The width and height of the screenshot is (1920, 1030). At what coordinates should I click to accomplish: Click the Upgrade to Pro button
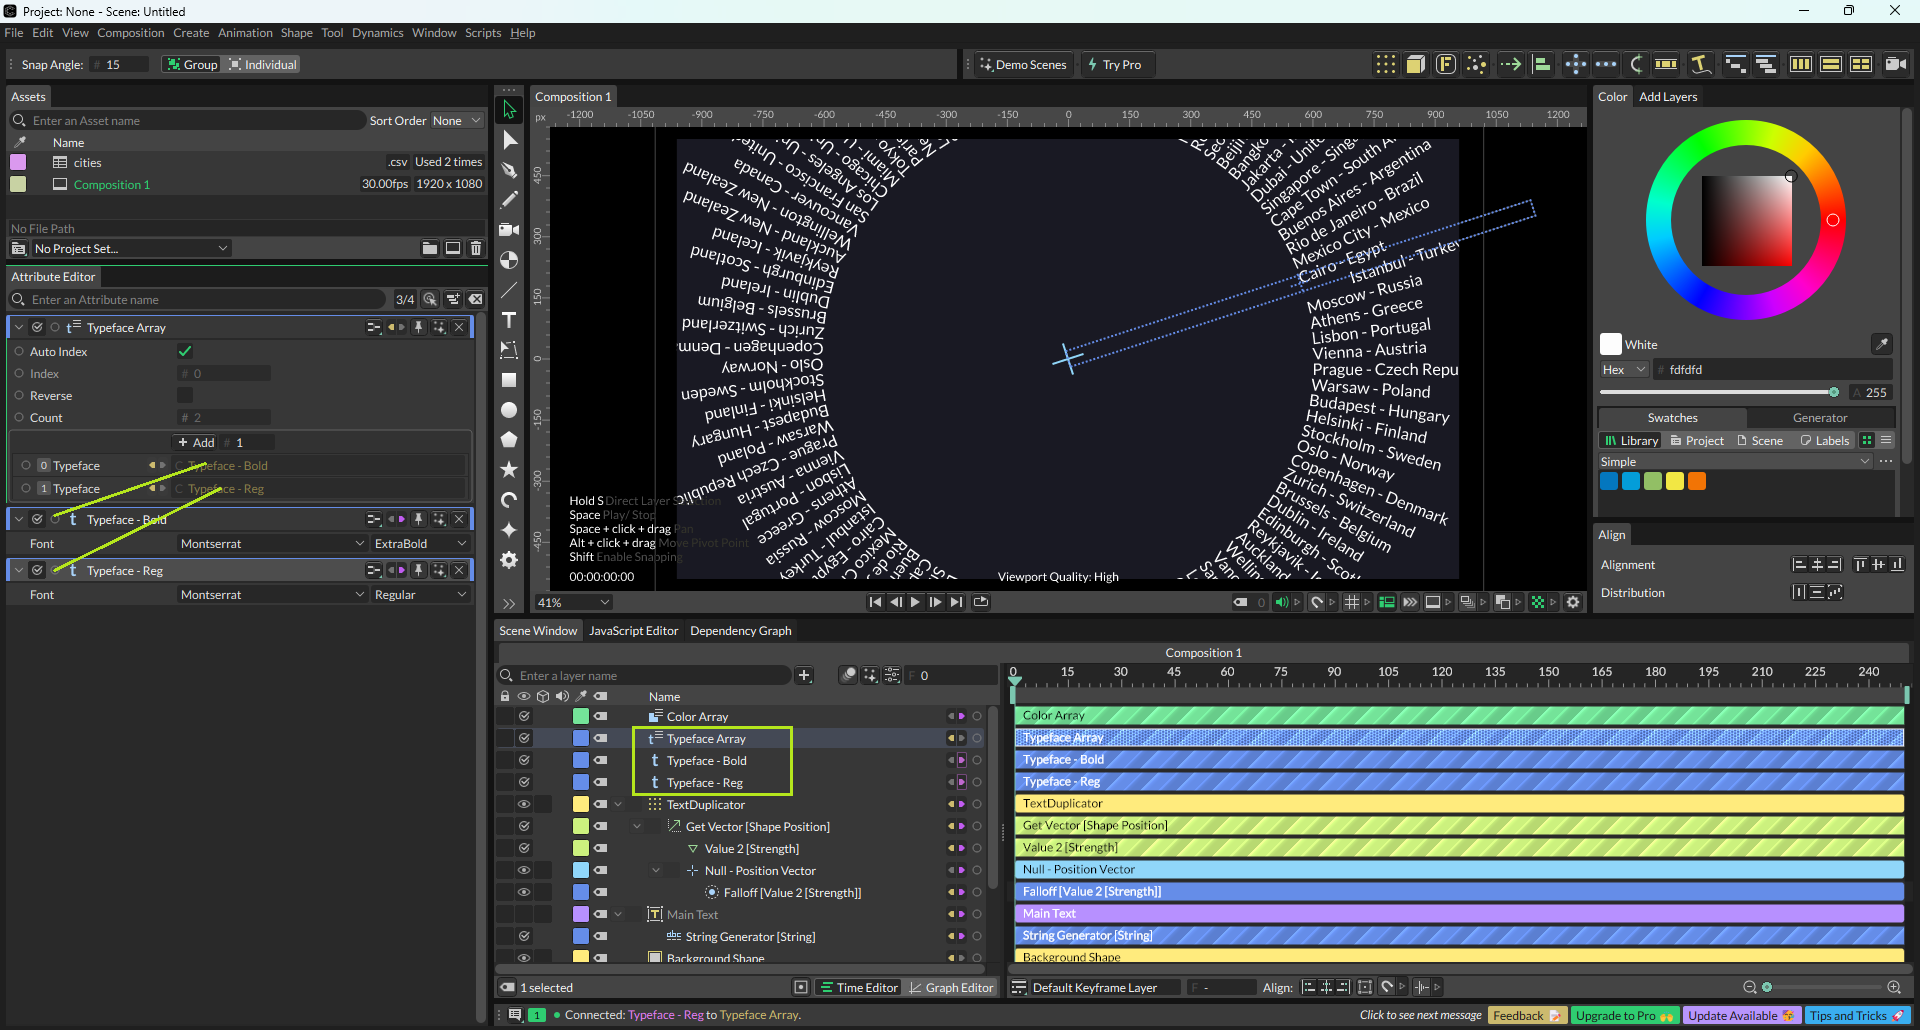tap(1624, 1015)
